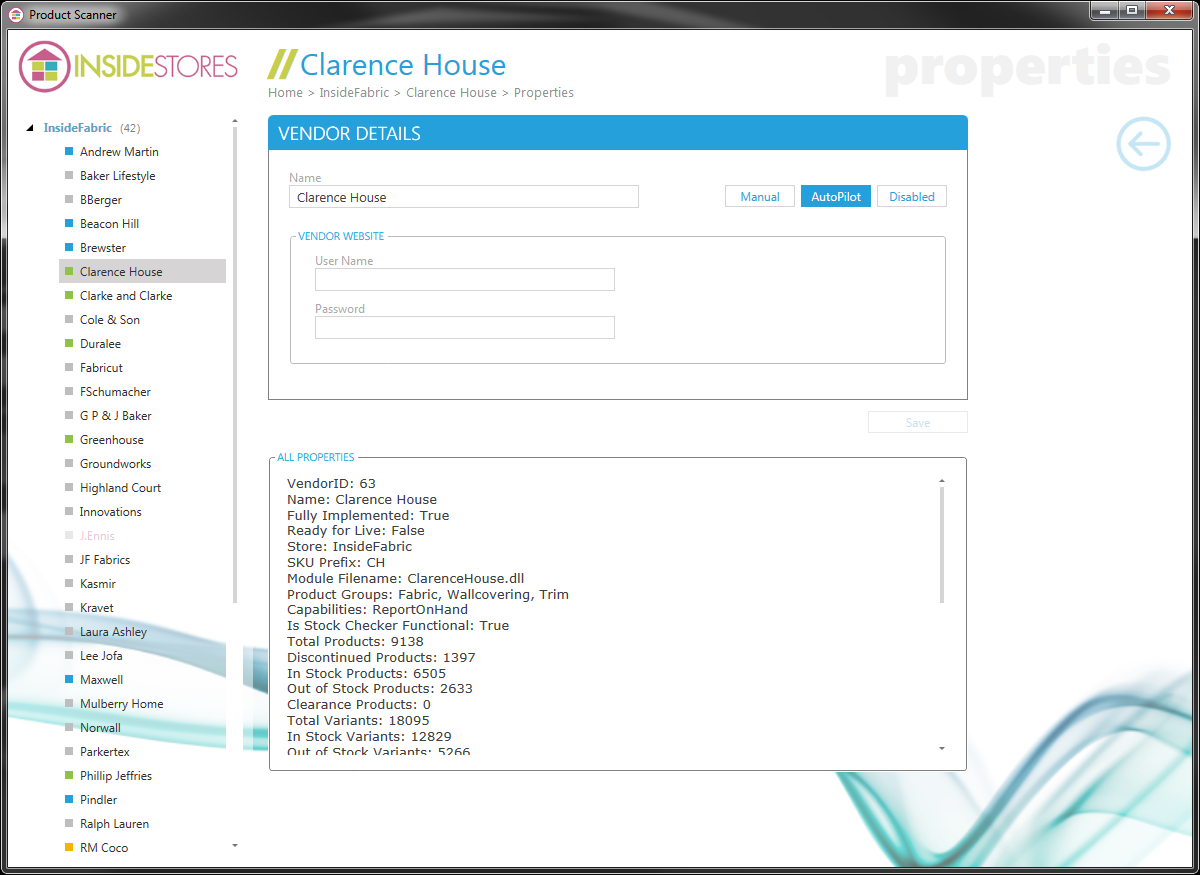Select Brewster vendor
Screen dimensions: 1200x875
[x=103, y=248]
